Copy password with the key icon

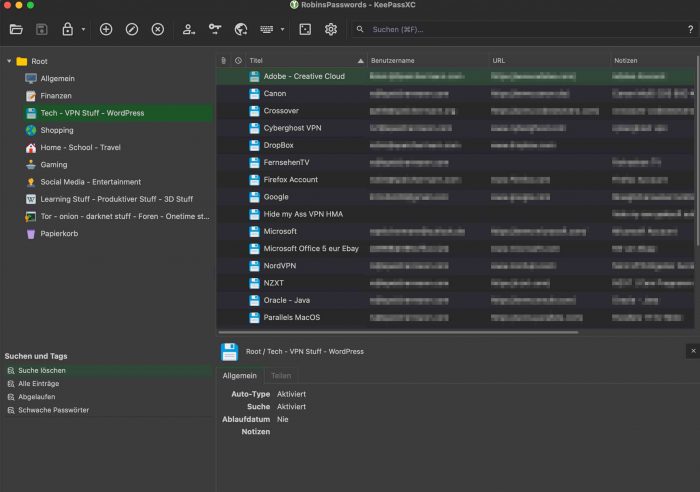click(215, 30)
